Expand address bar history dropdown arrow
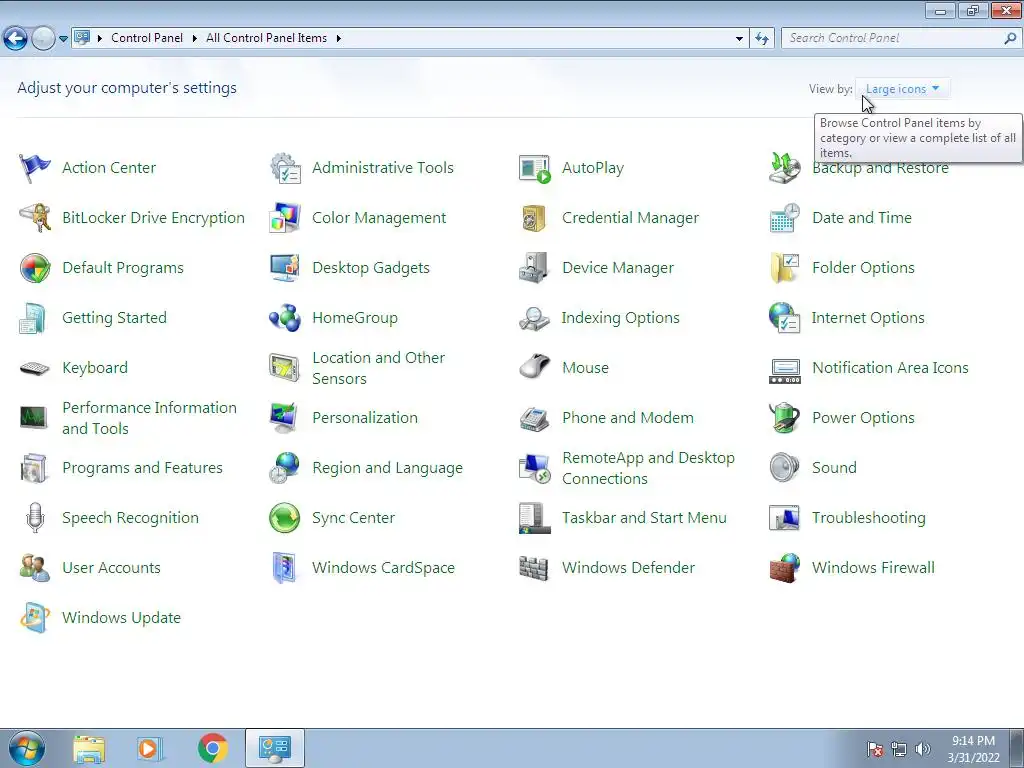The width and height of the screenshot is (1024, 768). click(739, 39)
